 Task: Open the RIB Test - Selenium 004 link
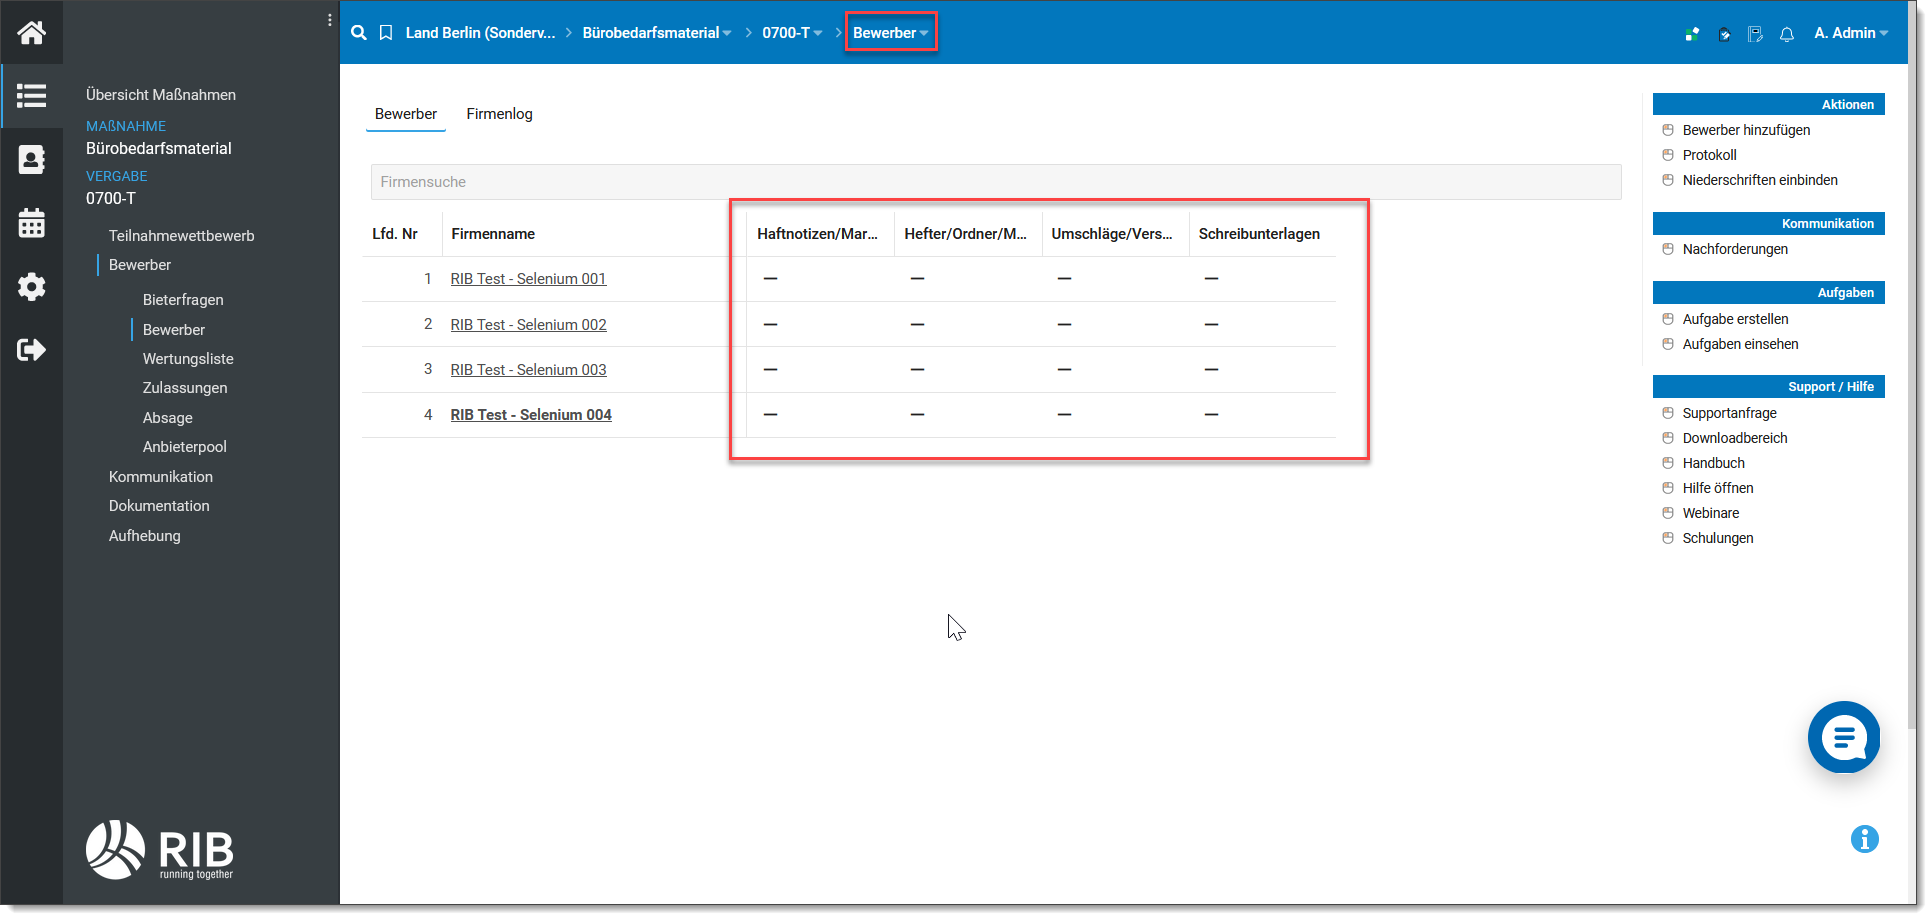pyautogui.click(x=531, y=415)
